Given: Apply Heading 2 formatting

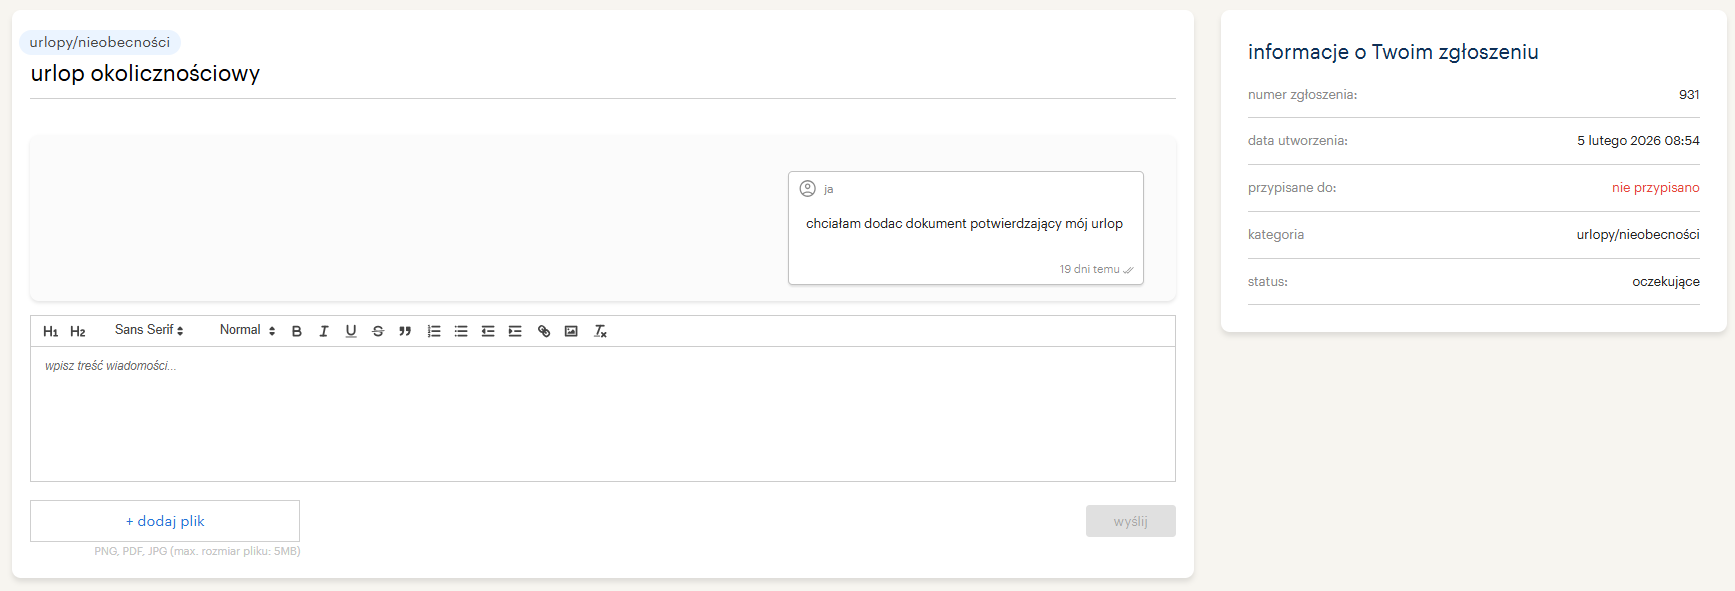Looking at the screenshot, I should [77, 331].
